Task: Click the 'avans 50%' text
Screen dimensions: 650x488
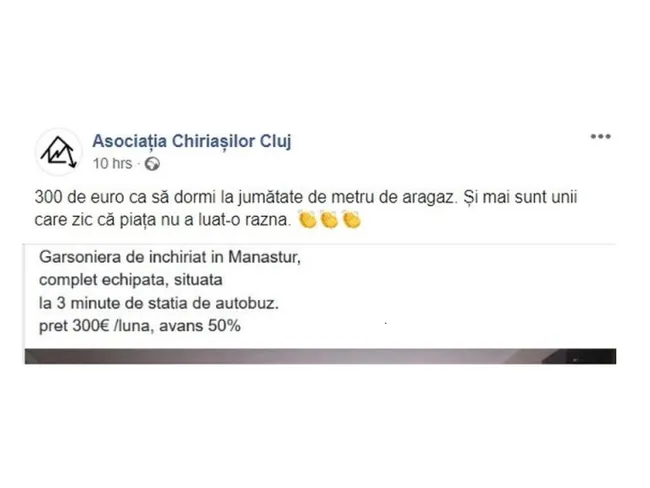Action: pos(200,326)
